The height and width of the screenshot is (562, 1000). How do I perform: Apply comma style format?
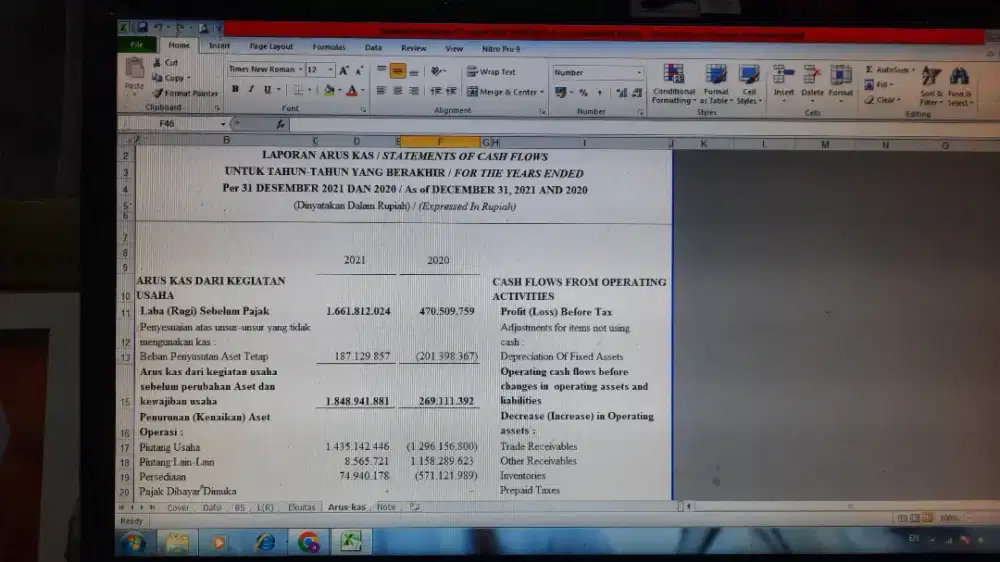click(599, 92)
